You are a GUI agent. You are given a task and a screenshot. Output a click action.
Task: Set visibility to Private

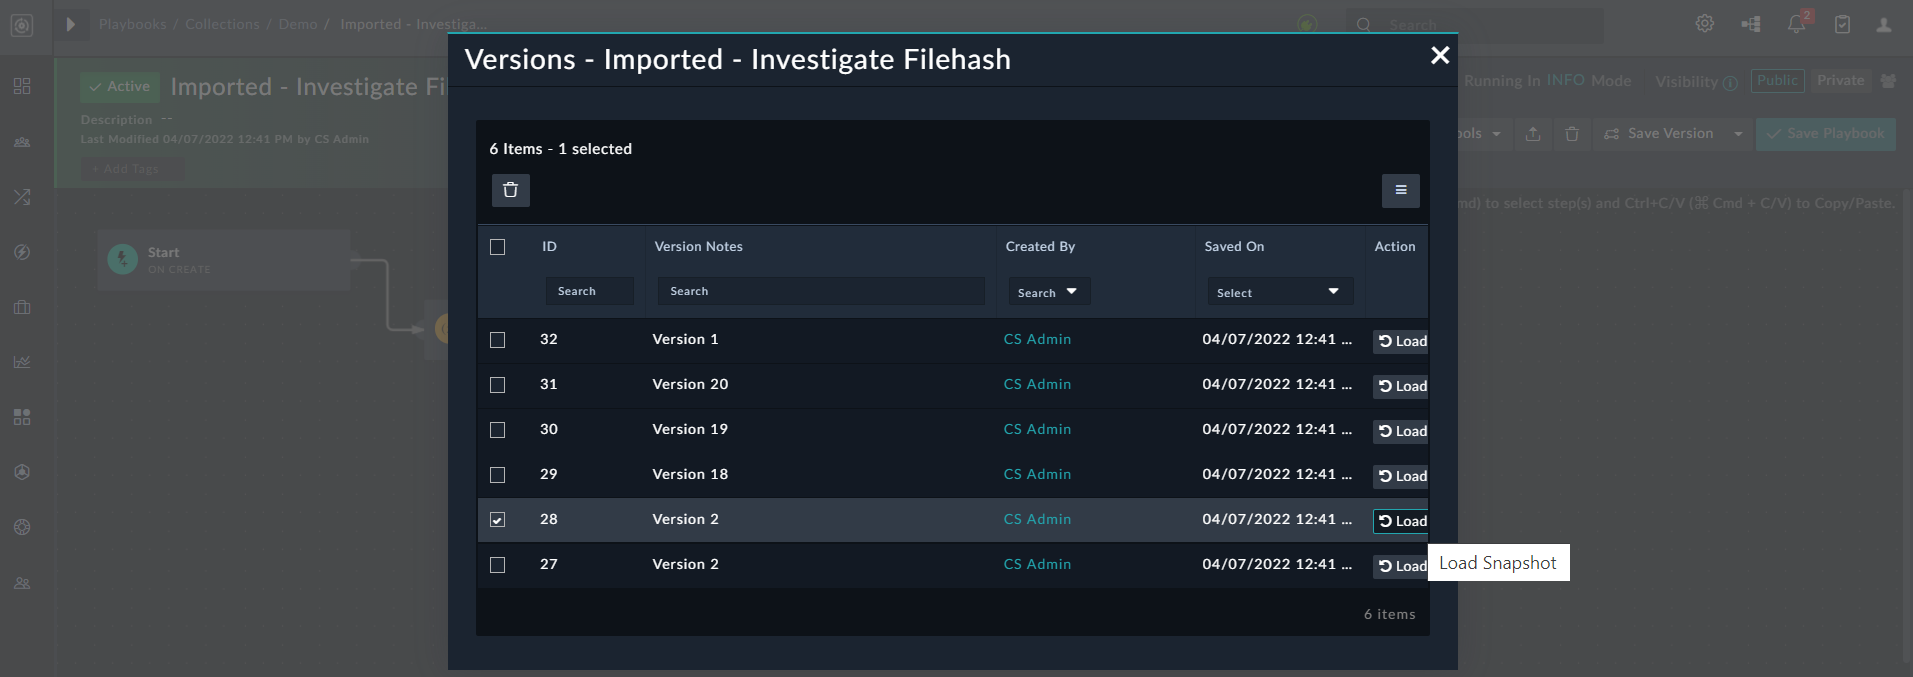tap(1840, 81)
